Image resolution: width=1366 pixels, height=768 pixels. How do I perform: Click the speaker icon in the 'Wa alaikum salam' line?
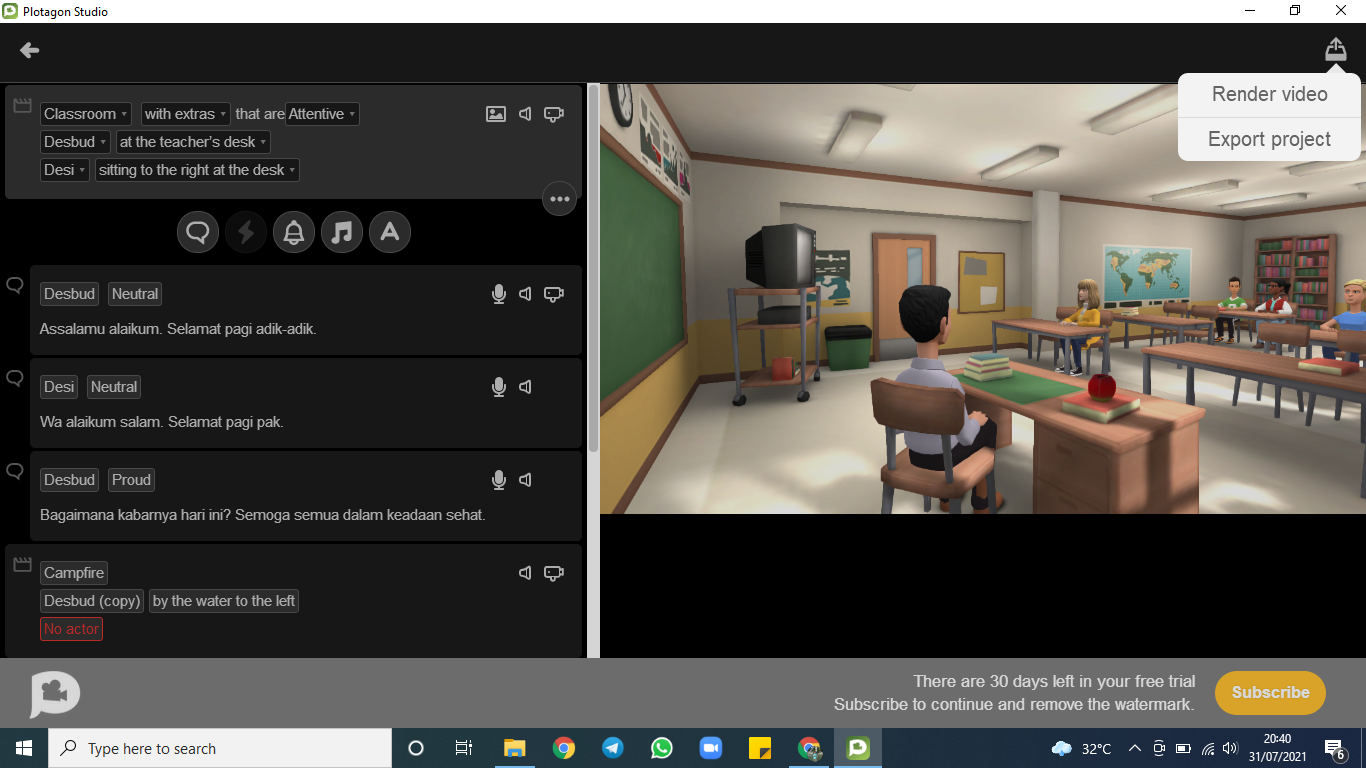[525, 387]
